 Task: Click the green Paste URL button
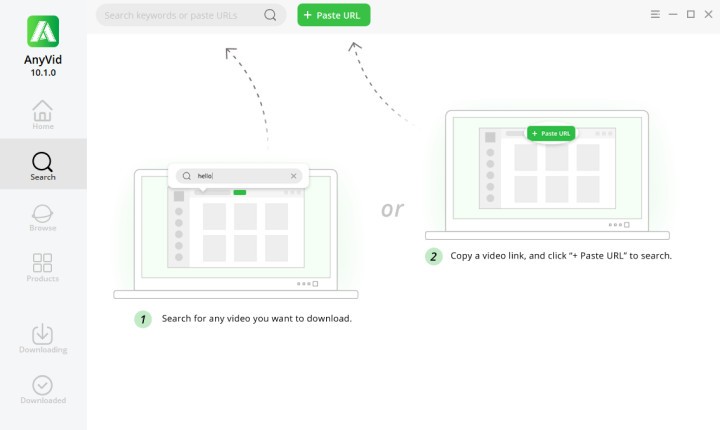coord(334,15)
